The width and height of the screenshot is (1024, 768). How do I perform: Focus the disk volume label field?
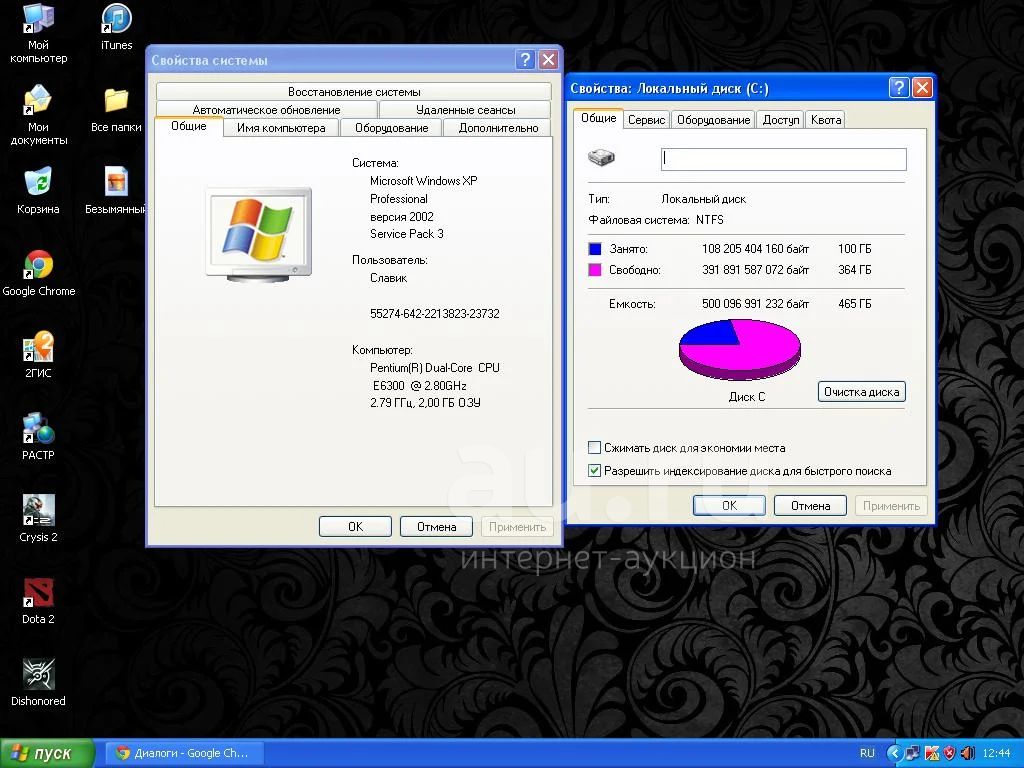point(784,159)
